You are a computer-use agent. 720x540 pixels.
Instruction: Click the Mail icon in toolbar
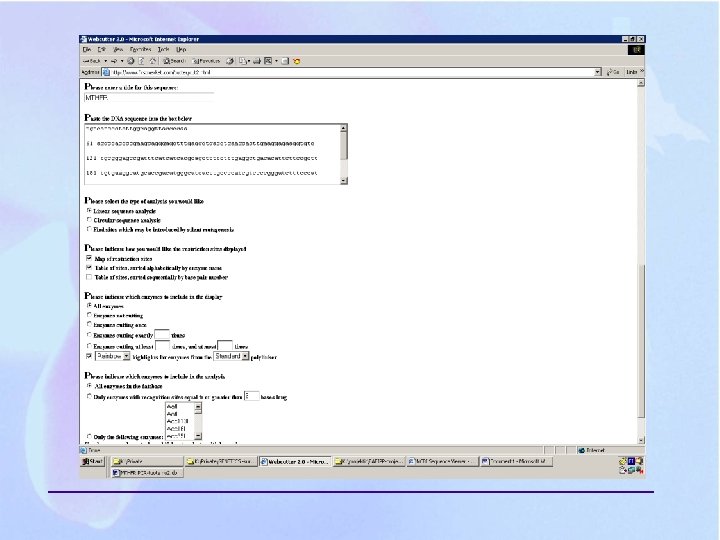pos(243,61)
